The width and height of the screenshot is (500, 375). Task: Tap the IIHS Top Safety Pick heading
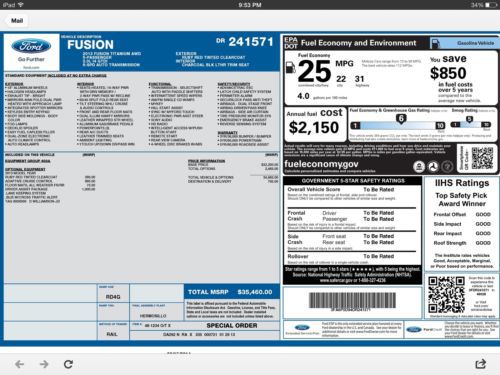pos(462,199)
